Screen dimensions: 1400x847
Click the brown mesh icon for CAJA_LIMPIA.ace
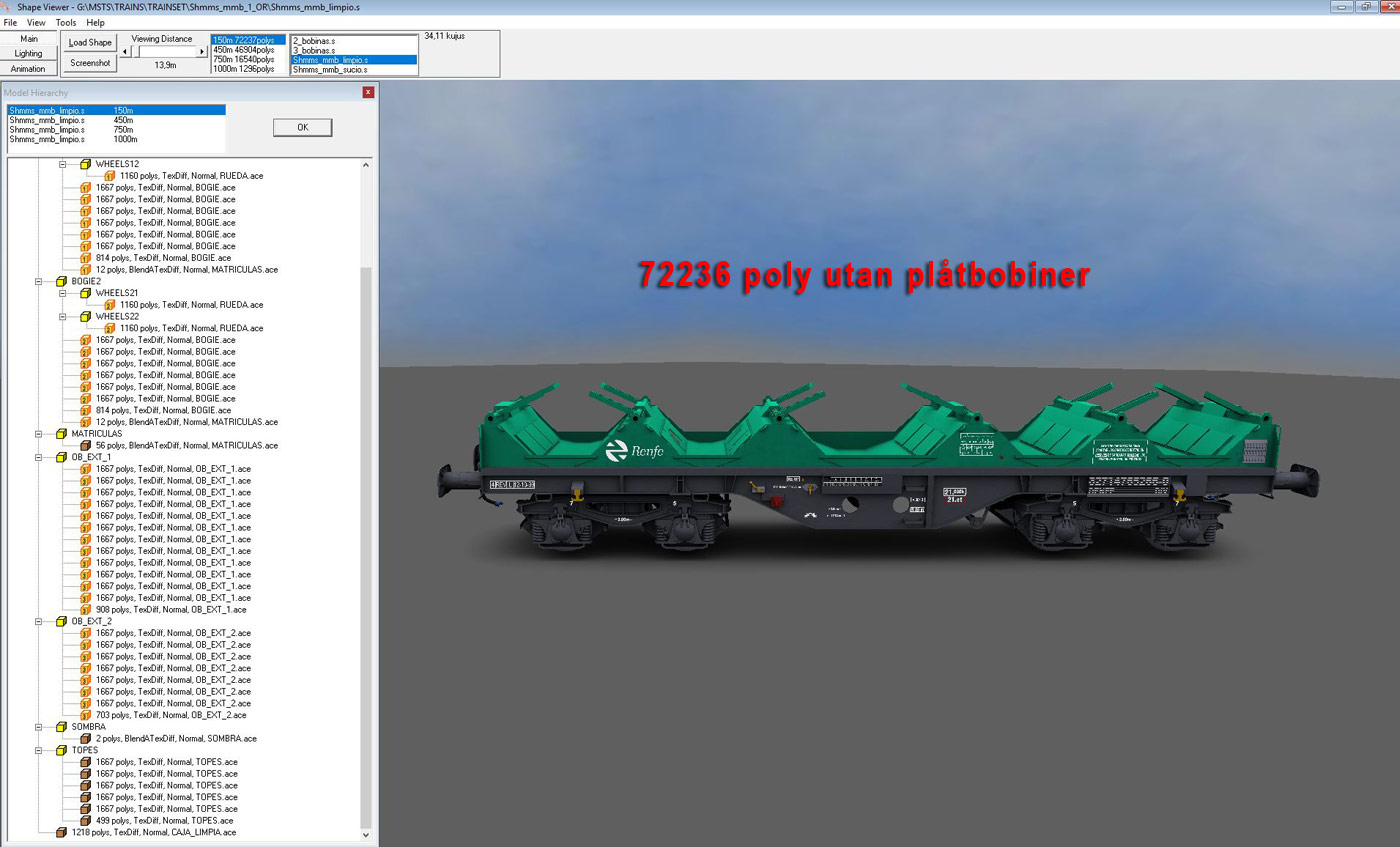coord(61,832)
